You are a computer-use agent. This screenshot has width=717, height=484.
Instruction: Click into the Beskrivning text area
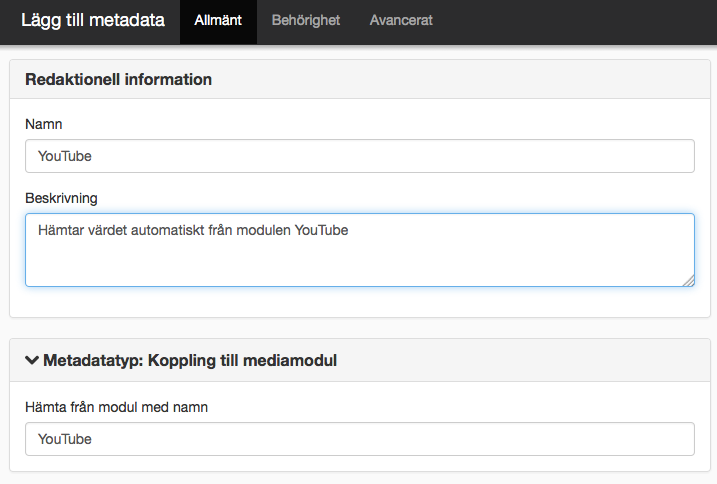(360, 250)
